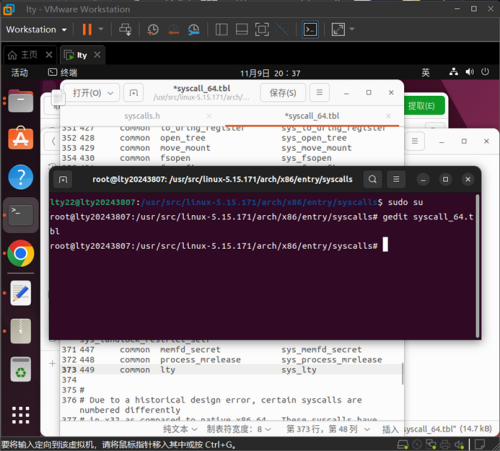Create a new document in gedit
Viewport: 500px width, 451px height.
click(x=134, y=93)
